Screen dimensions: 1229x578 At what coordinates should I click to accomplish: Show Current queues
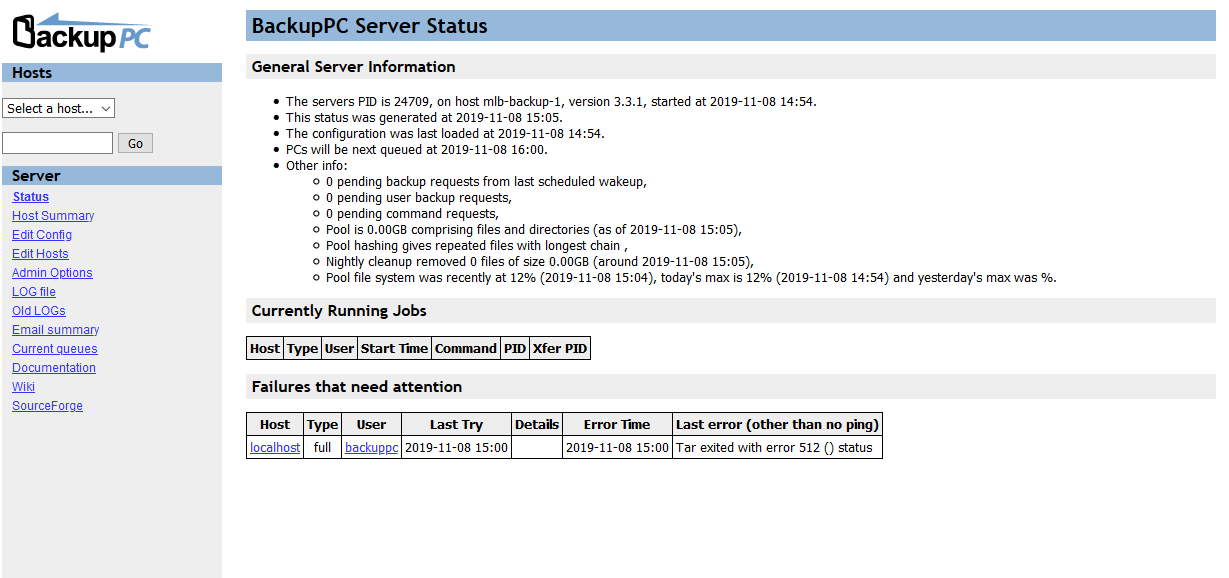click(55, 349)
